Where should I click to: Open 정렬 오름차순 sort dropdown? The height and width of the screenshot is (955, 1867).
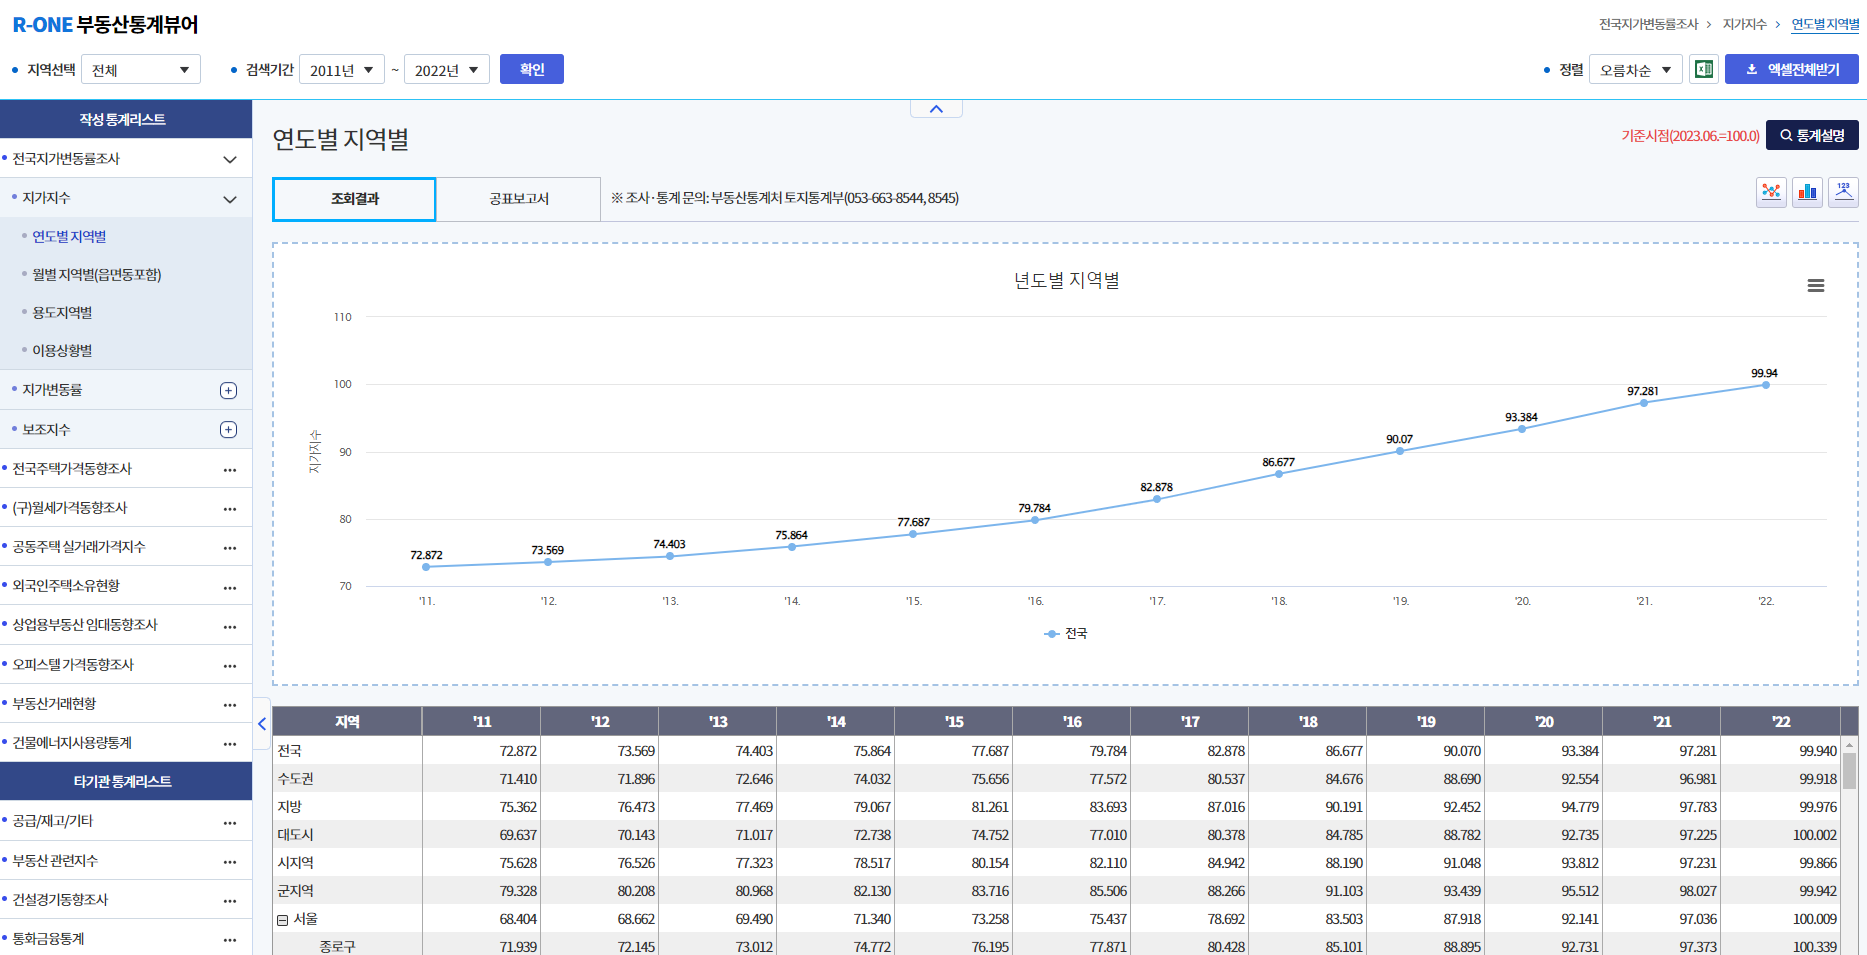pos(1636,69)
